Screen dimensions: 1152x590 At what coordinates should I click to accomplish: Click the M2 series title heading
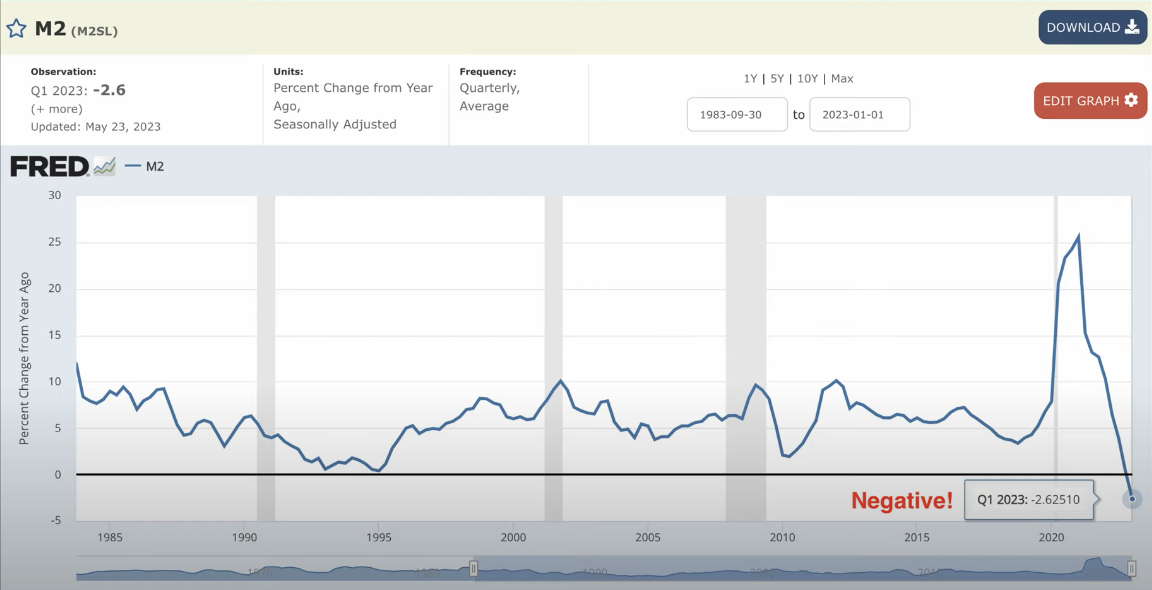click(x=50, y=28)
